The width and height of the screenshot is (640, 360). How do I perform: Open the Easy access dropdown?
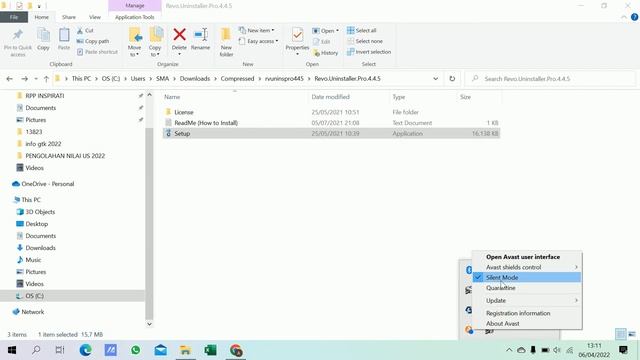click(x=258, y=41)
